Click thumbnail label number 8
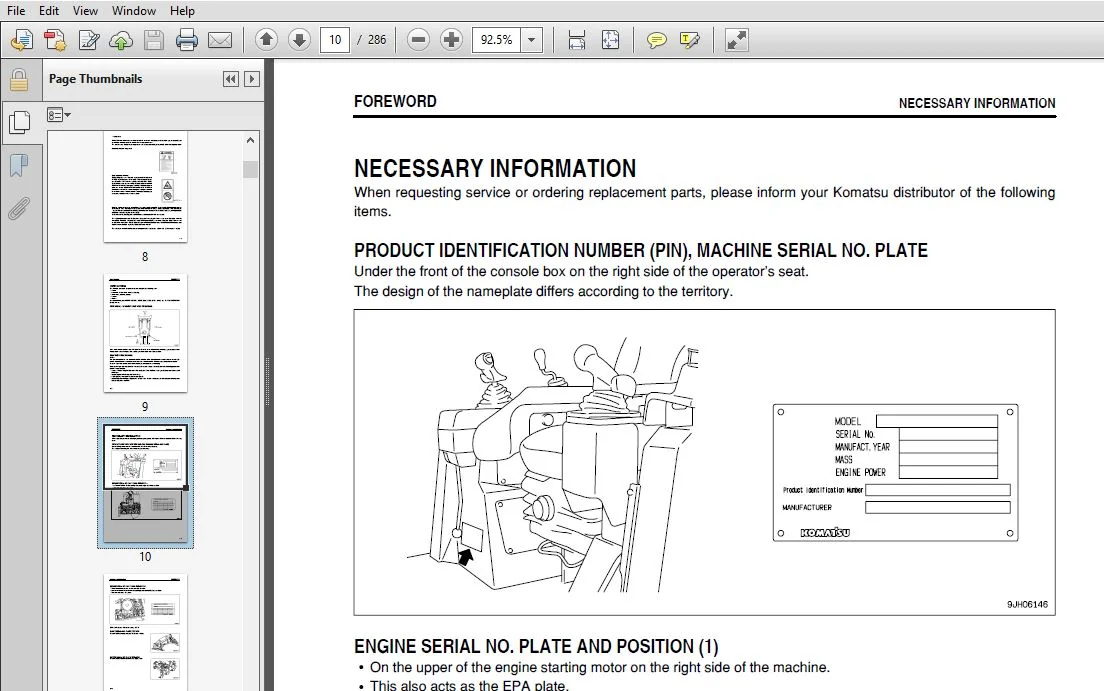This screenshot has height=691, width=1104. 145,256
